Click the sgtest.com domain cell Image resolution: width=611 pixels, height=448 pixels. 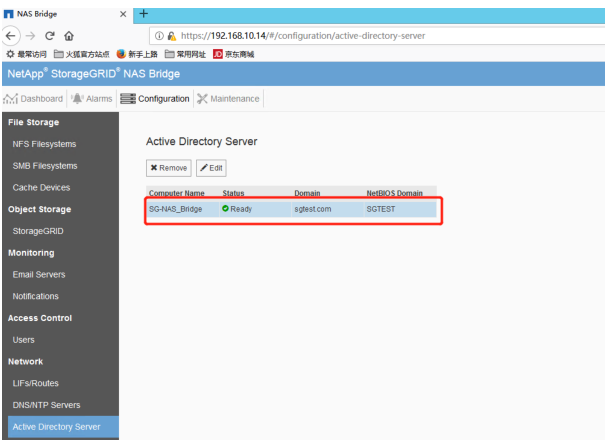(313, 209)
